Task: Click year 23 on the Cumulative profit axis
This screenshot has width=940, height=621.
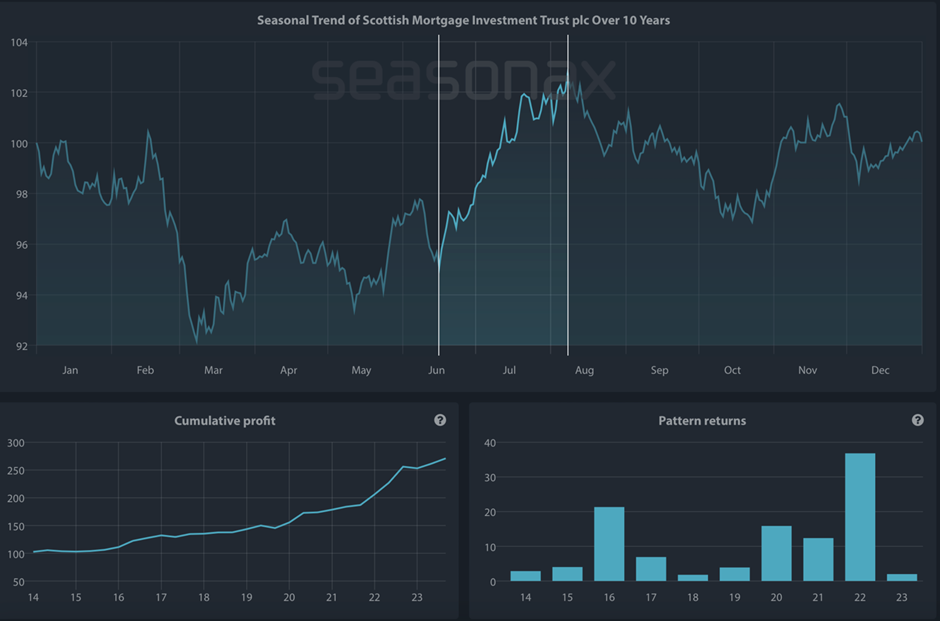Action: pos(417,598)
